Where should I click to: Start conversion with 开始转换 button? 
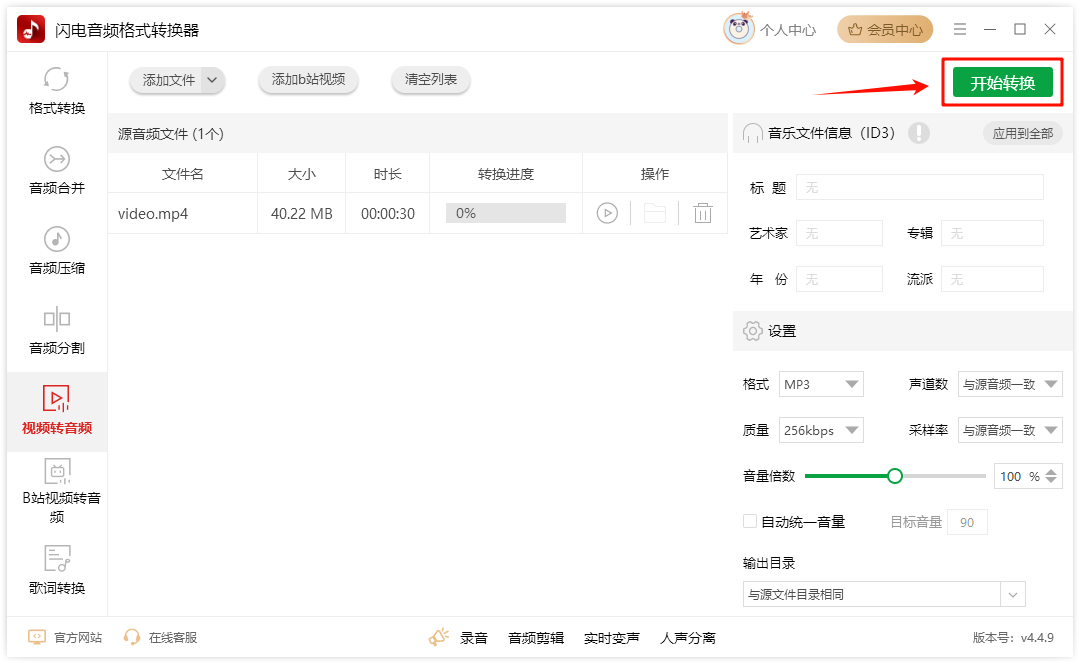[x=1002, y=83]
